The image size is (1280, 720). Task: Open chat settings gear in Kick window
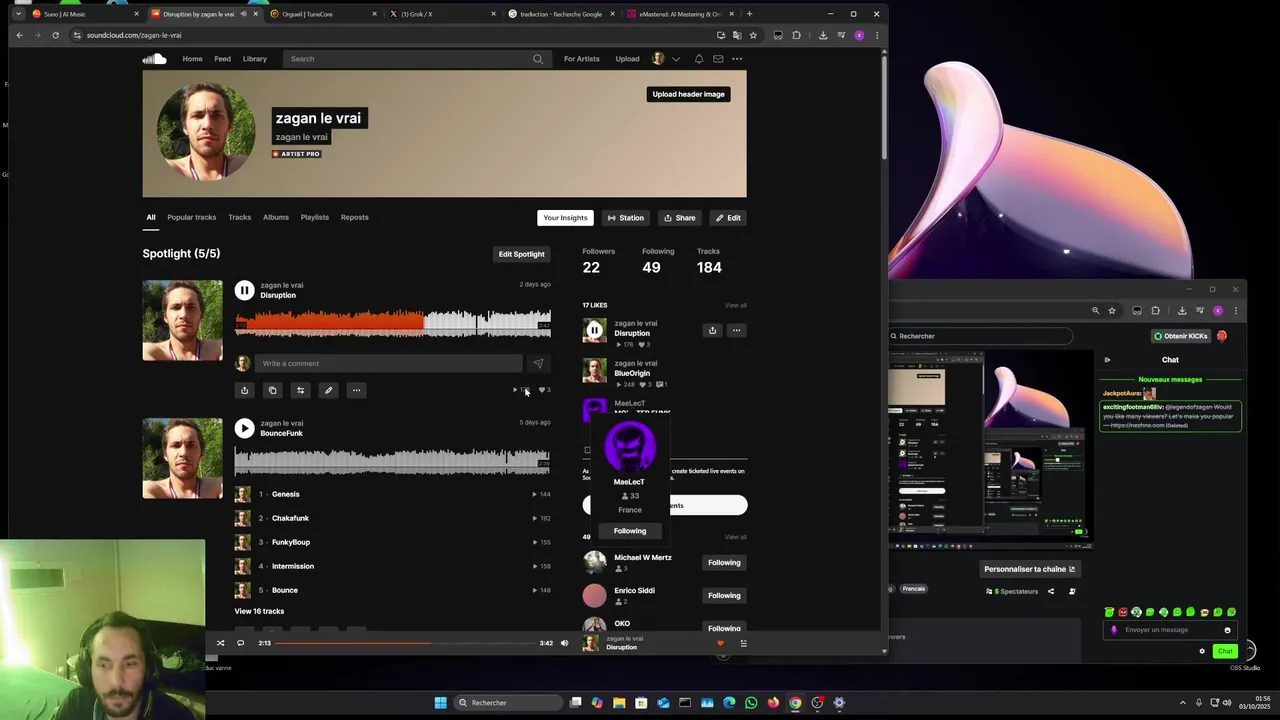[1202, 651]
